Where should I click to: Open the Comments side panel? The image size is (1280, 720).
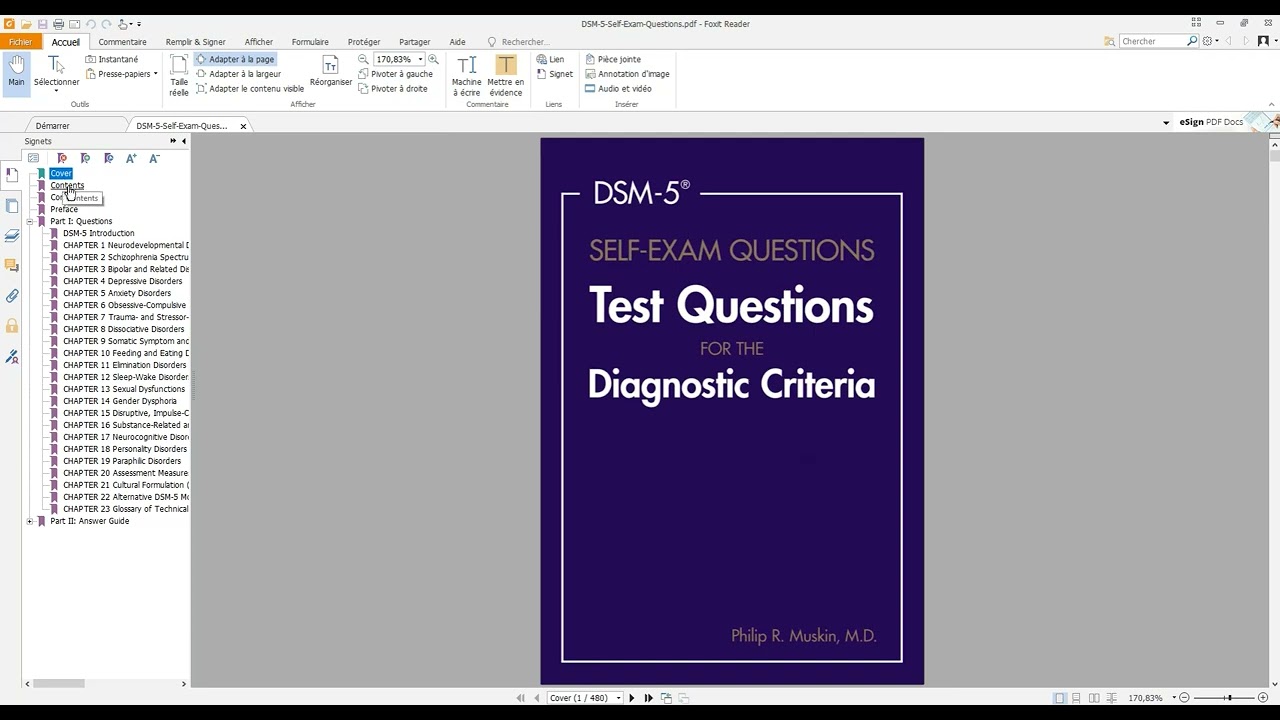pos(12,266)
